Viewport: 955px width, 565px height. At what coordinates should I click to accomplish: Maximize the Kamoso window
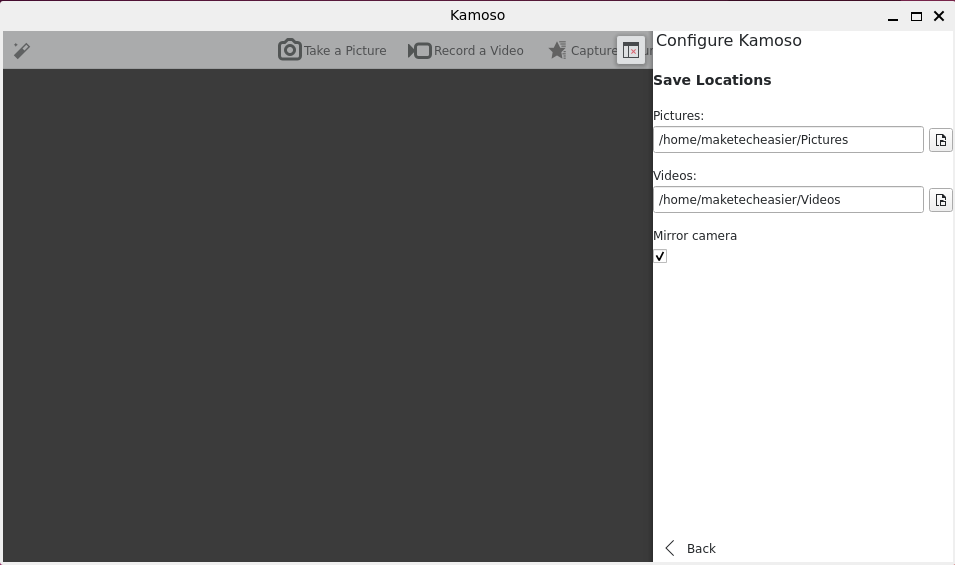[916, 16]
